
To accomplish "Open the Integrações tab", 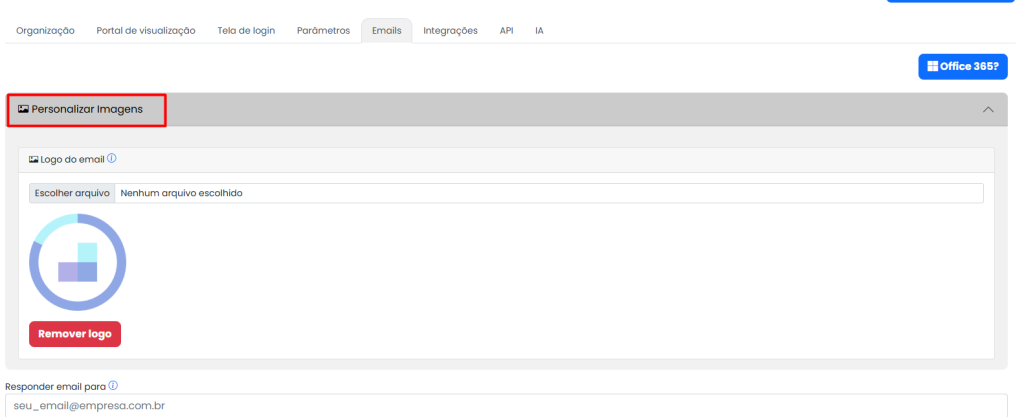I will [450, 31].
